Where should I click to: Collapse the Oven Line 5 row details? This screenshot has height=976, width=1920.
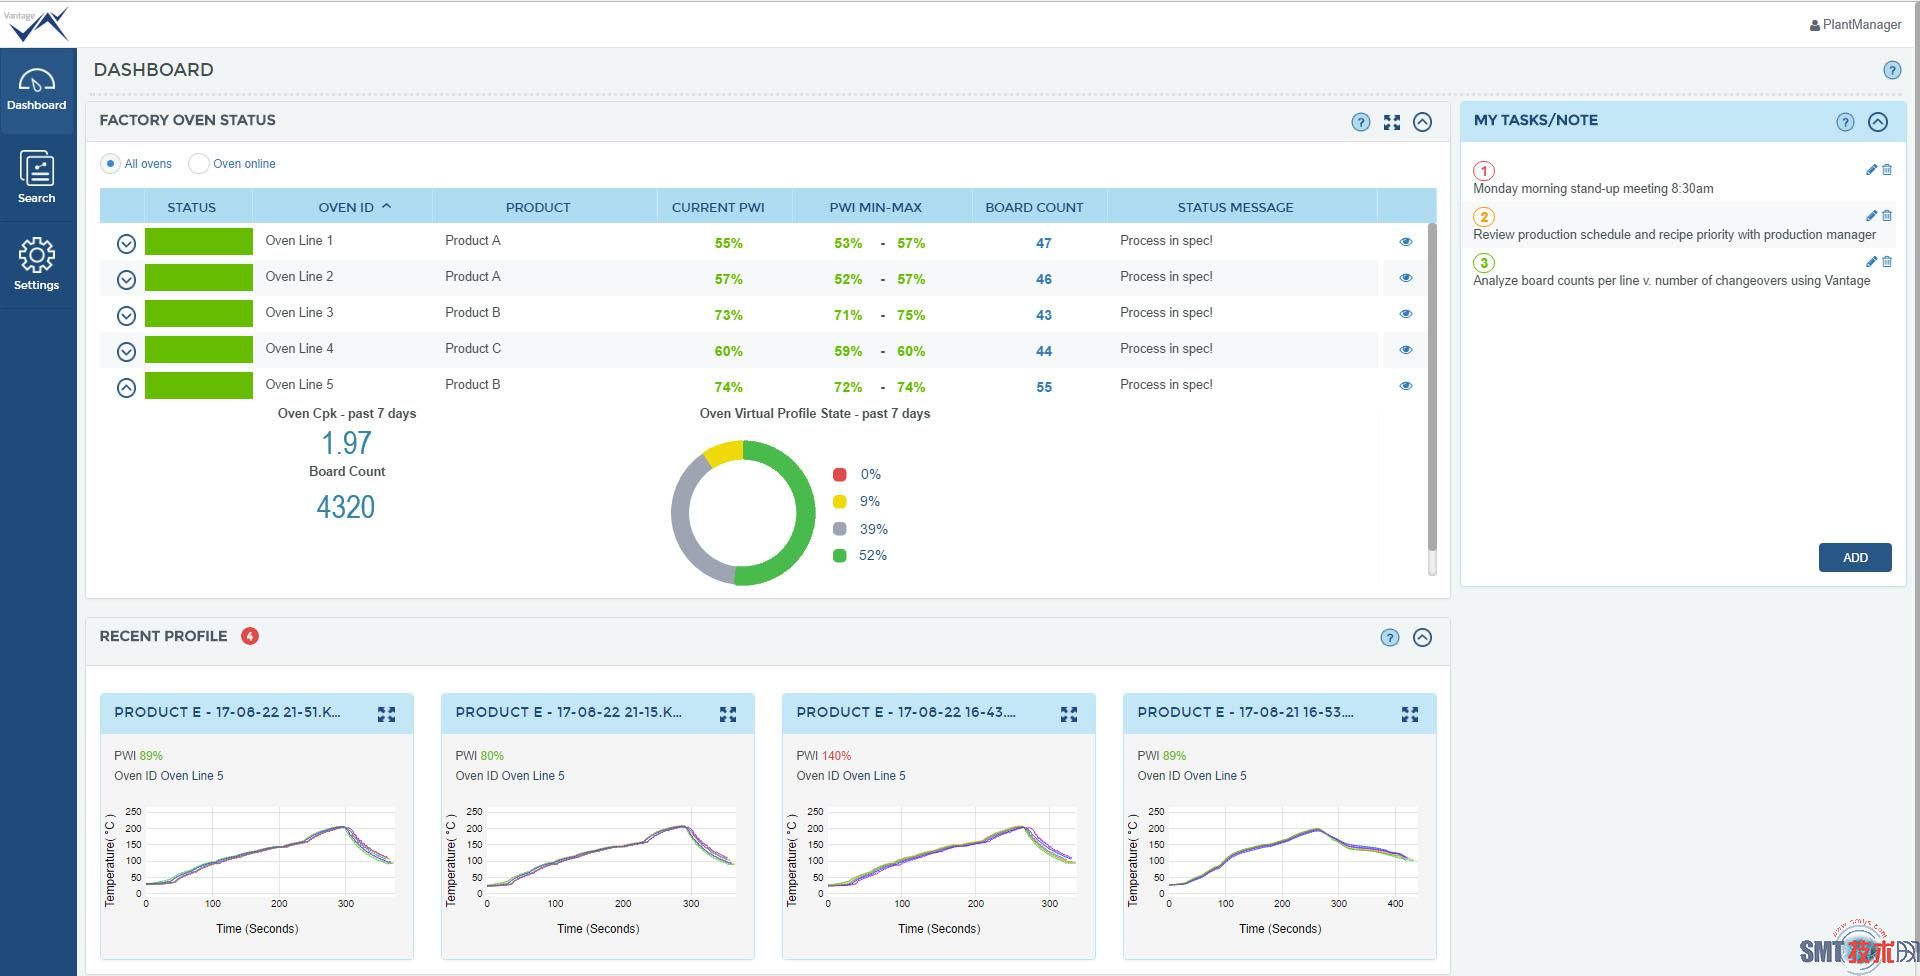coord(126,388)
